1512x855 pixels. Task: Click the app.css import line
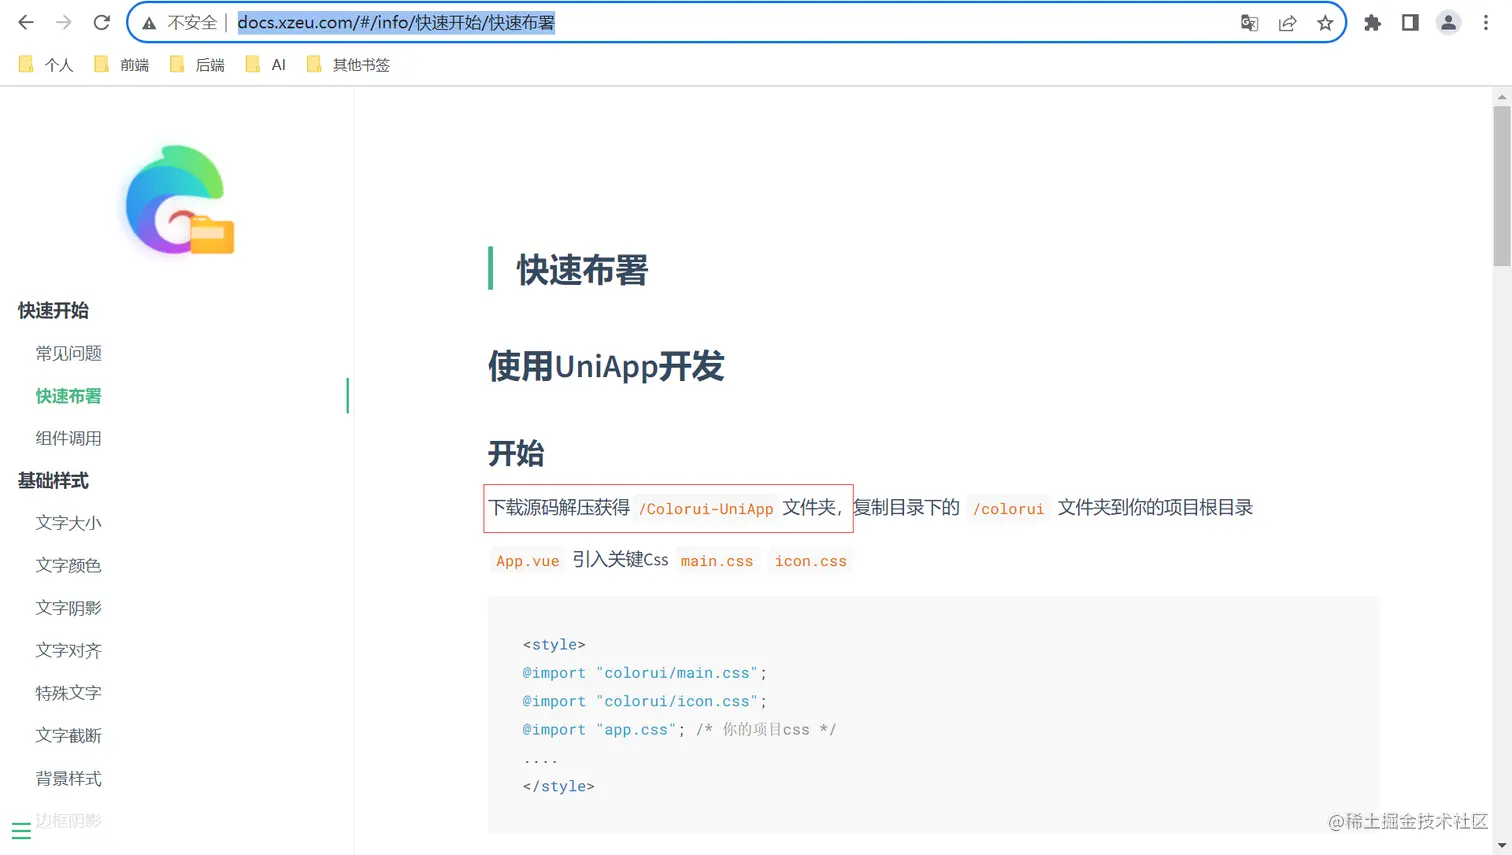679,730
